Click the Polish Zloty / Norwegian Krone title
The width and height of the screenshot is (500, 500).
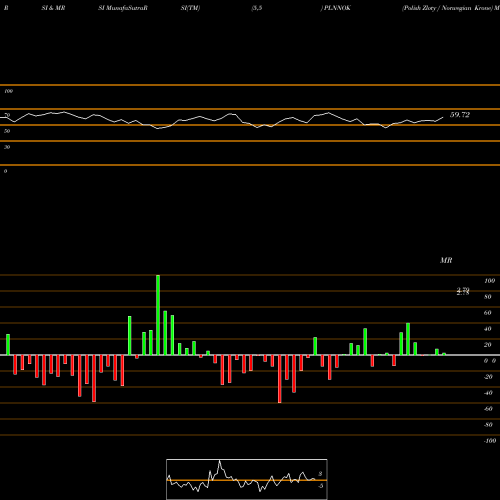[447, 8]
